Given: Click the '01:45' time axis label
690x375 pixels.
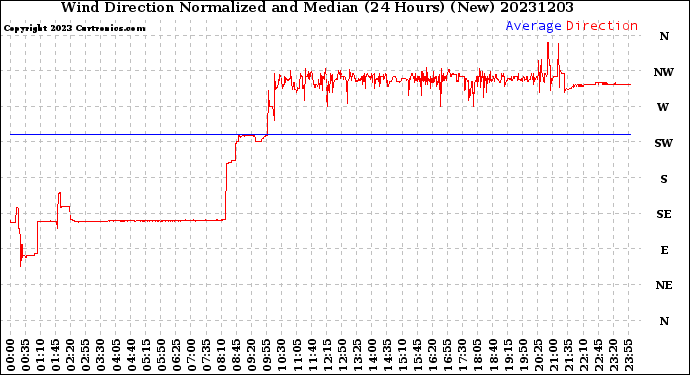Looking at the screenshot, I should [56, 355].
